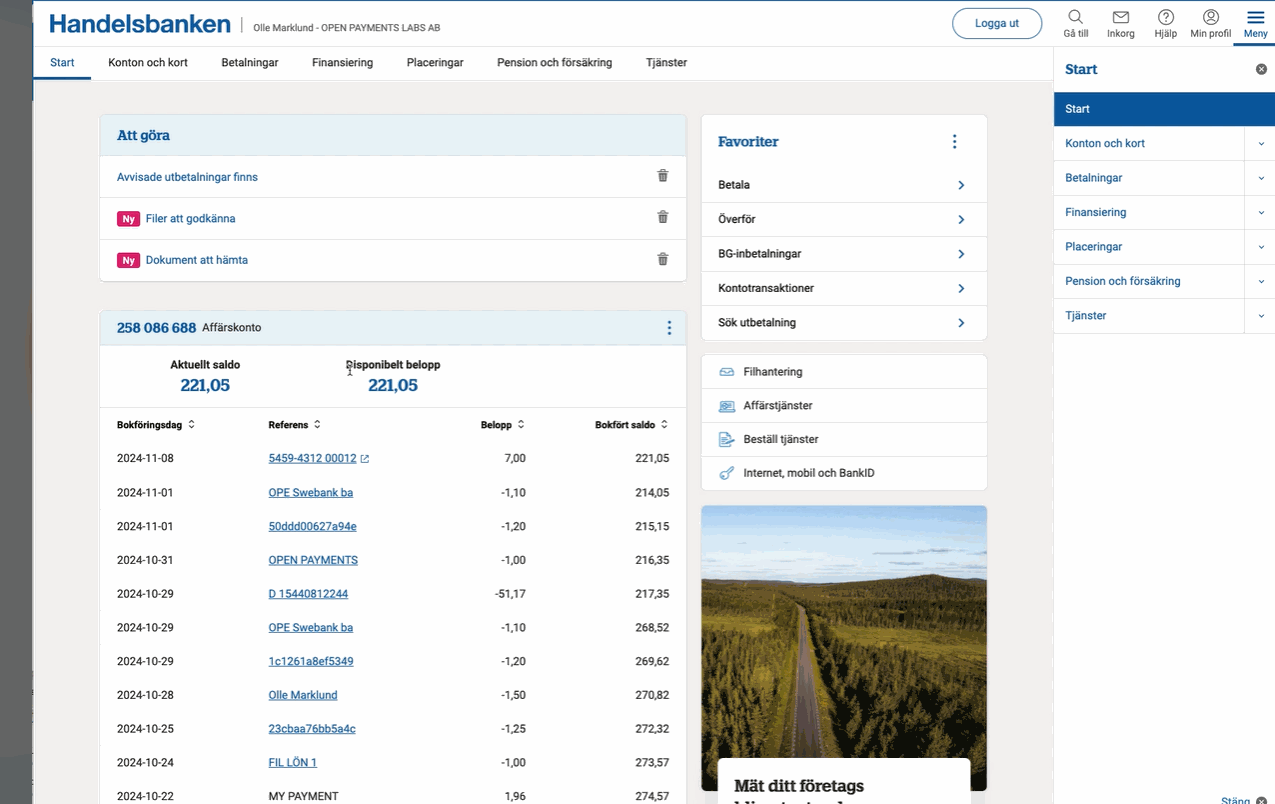Expand Placeringar in side menu

(1261, 247)
